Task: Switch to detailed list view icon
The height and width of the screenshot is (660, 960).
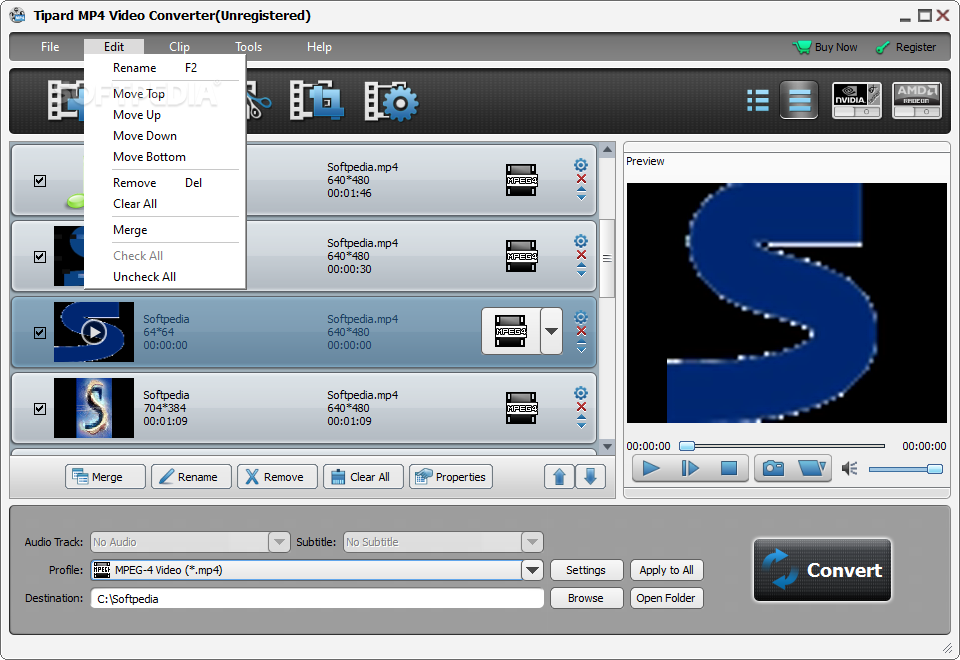Action: tap(799, 100)
